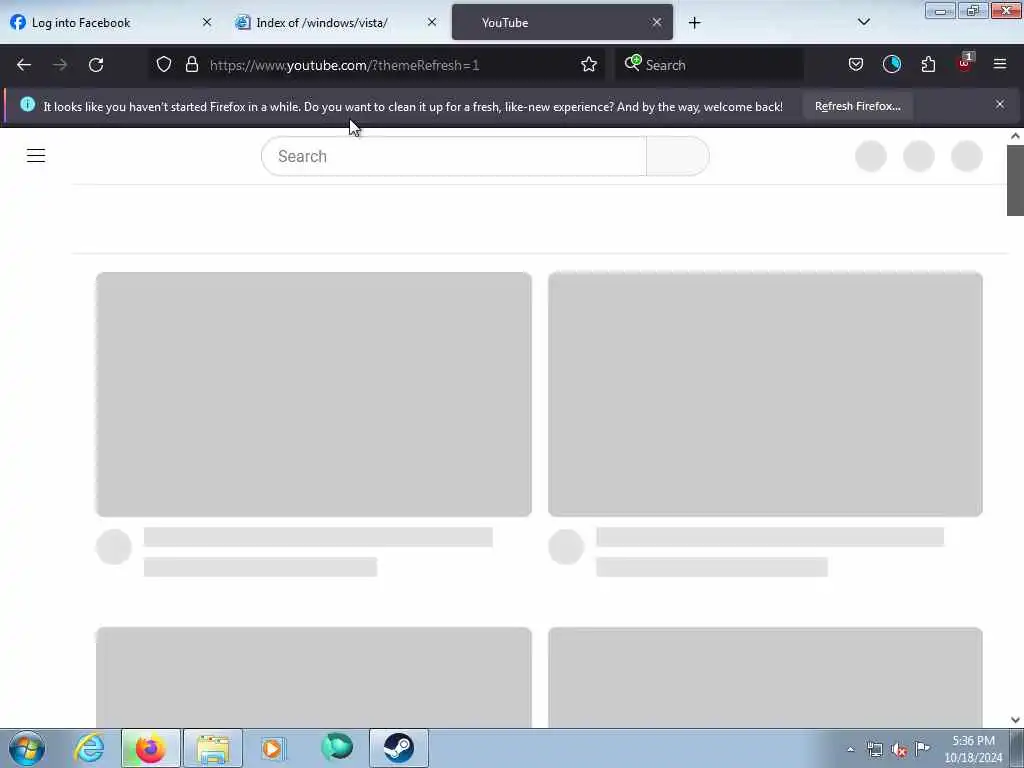This screenshot has height=768, width=1024.
Task: Open the Save to Pocket icon
Action: click(856, 64)
